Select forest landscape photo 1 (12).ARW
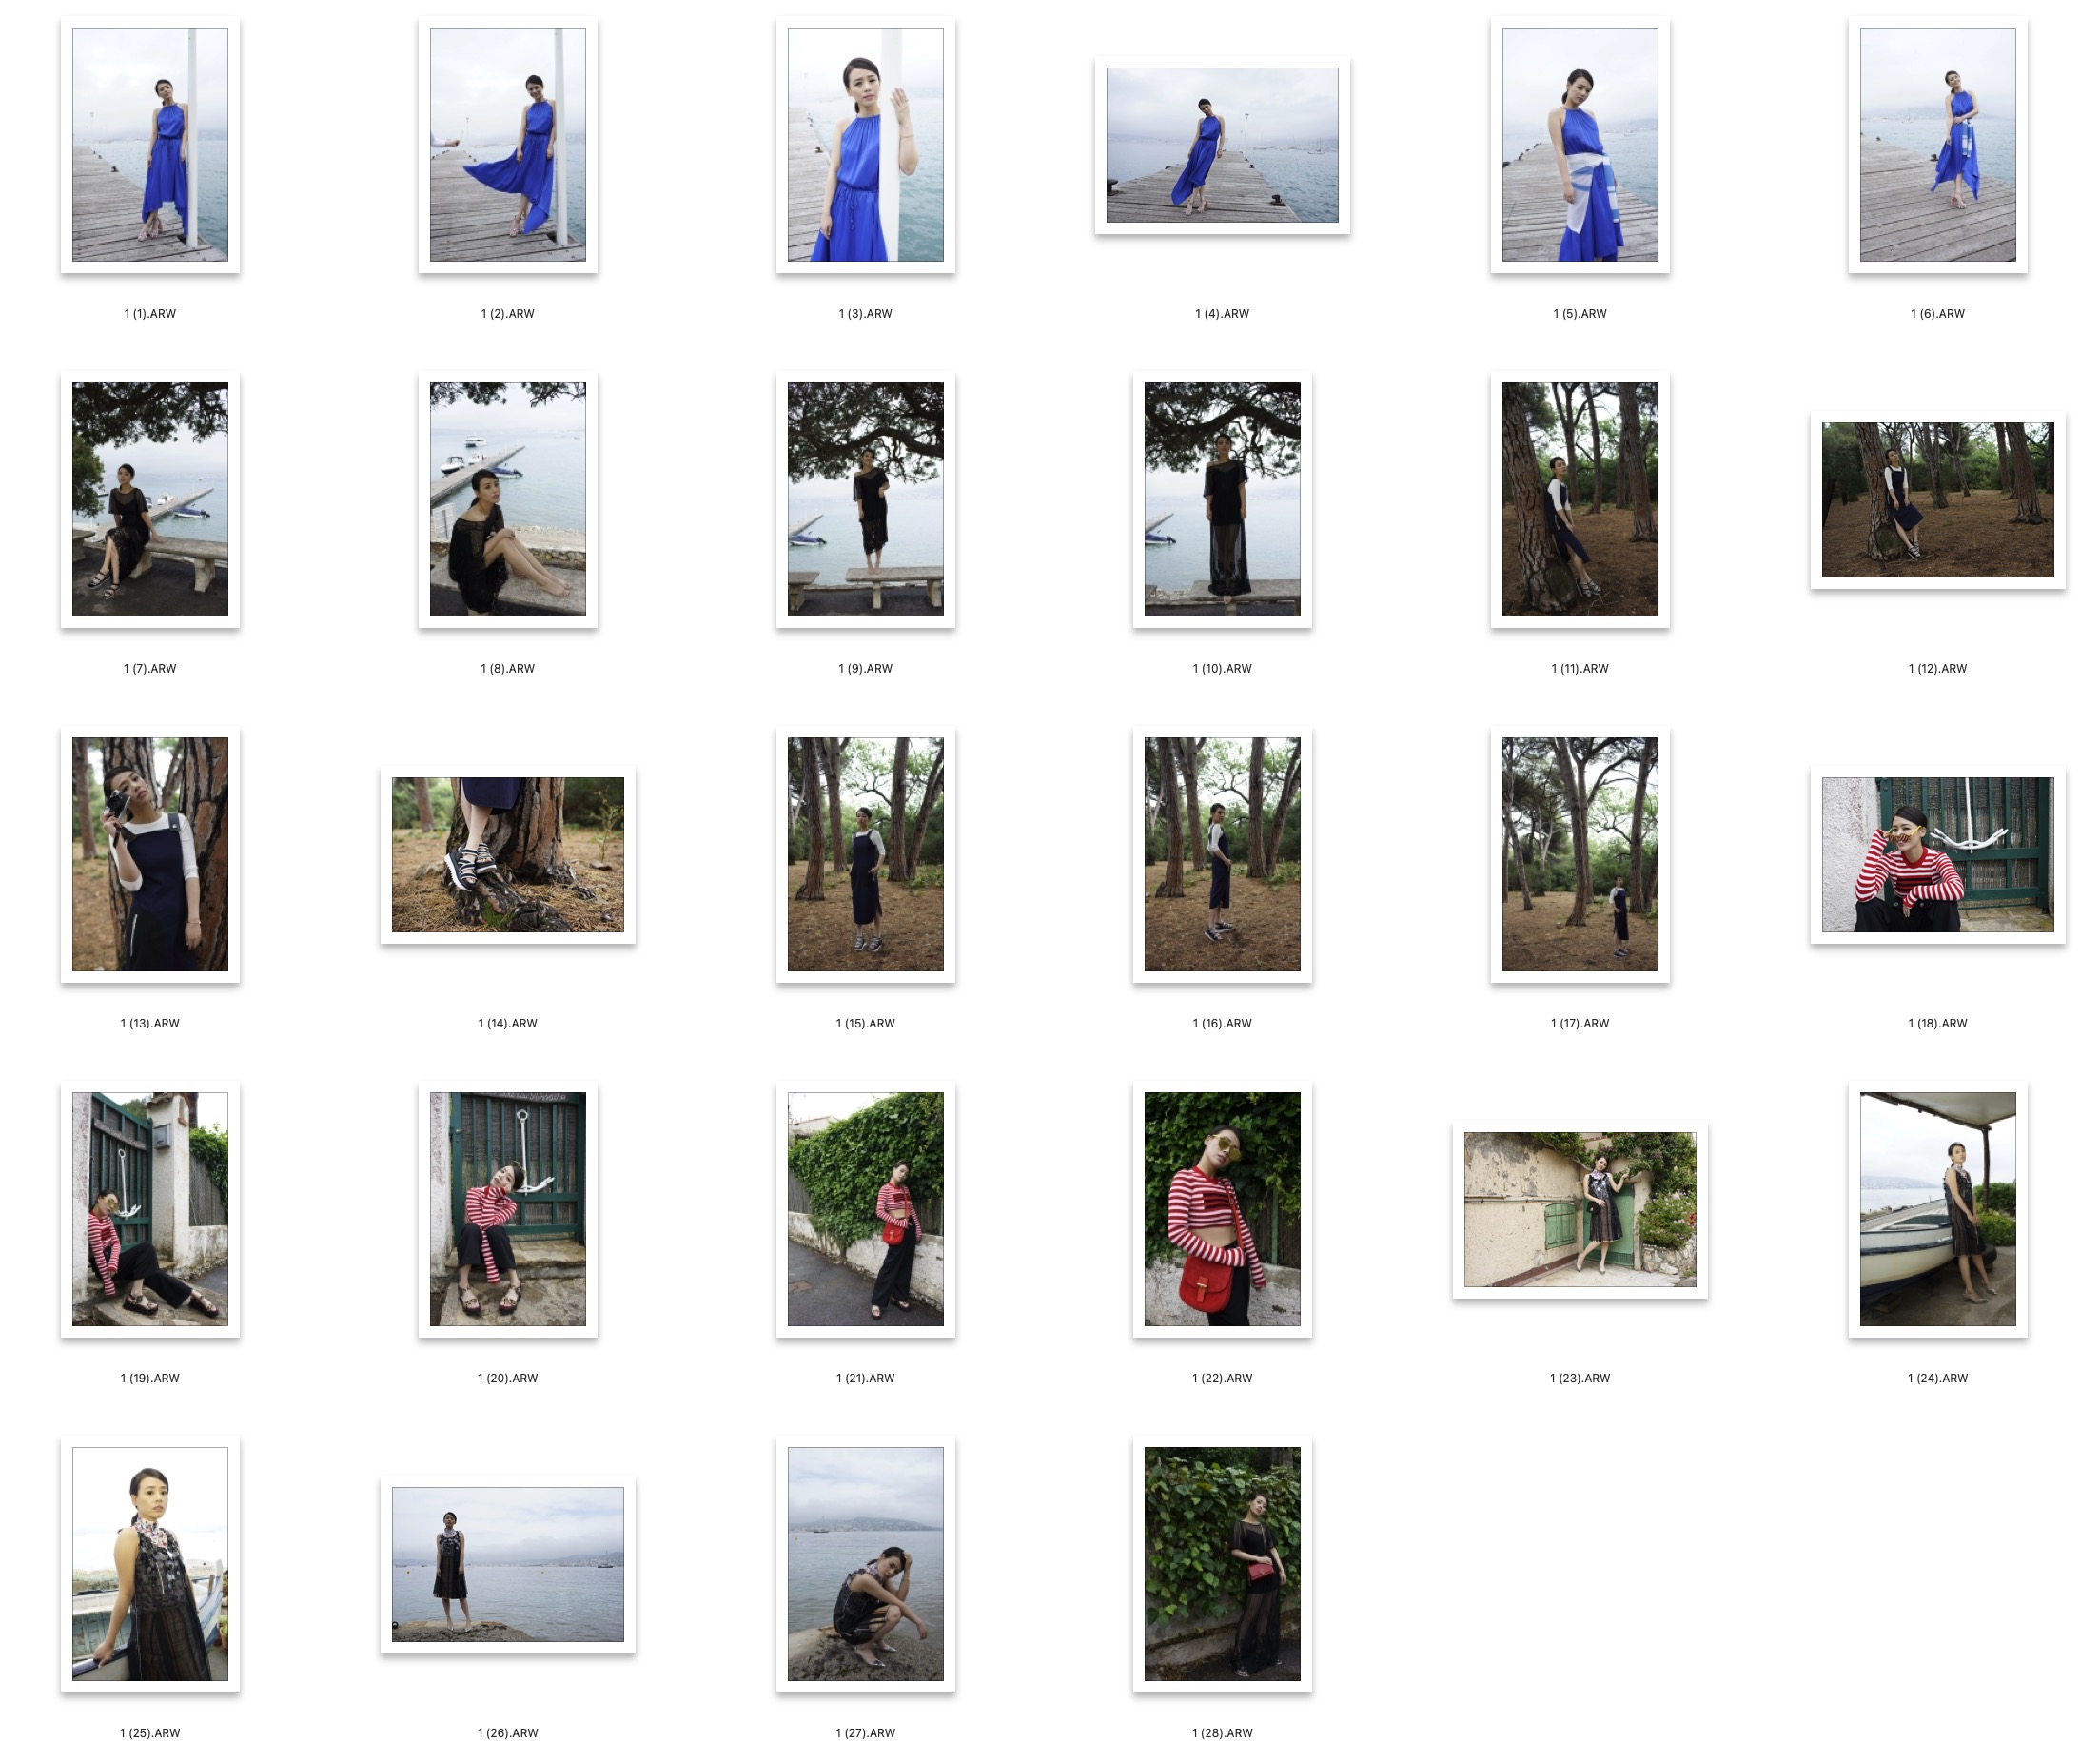Viewport: 2100px width, 1741px height. pos(1937,499)
